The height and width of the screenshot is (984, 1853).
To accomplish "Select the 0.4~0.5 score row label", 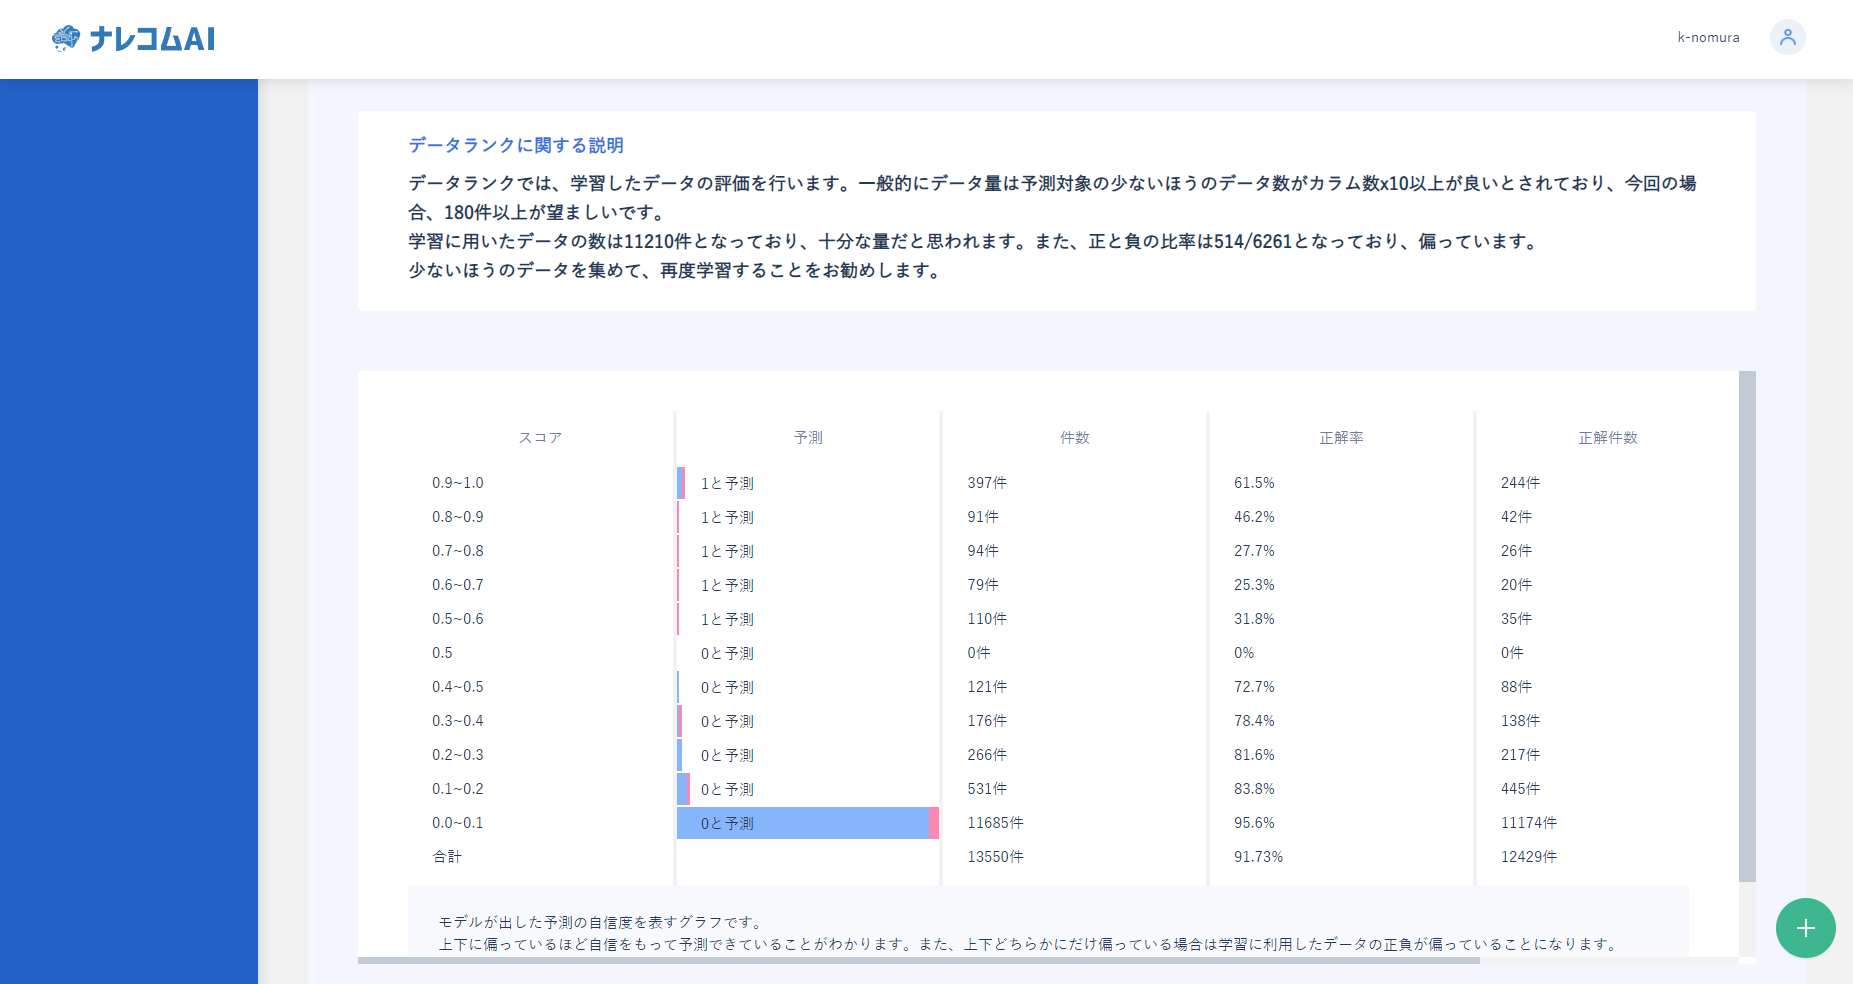I will tap(458, 687).
